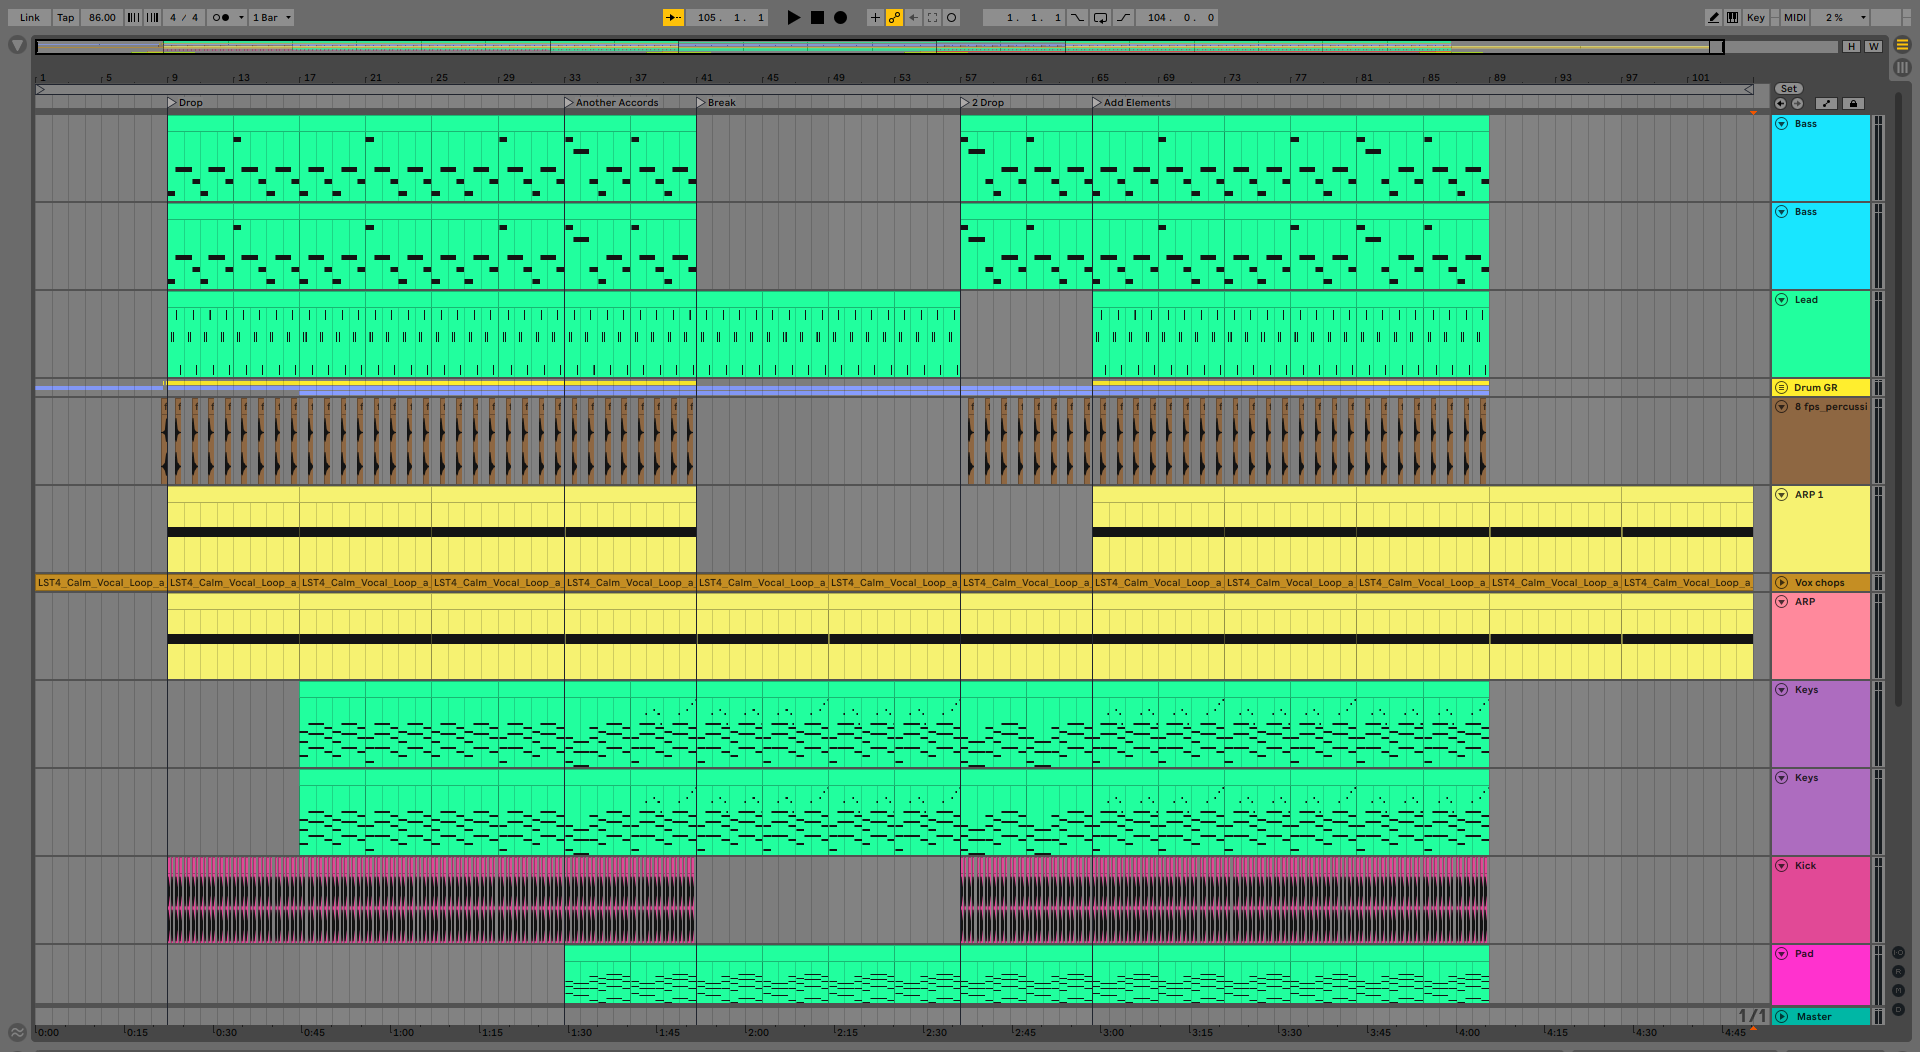The width and height of the screenshot is (1920, 1052).
Task: Click the Stop transport button
Action: [x=817, y=17]
